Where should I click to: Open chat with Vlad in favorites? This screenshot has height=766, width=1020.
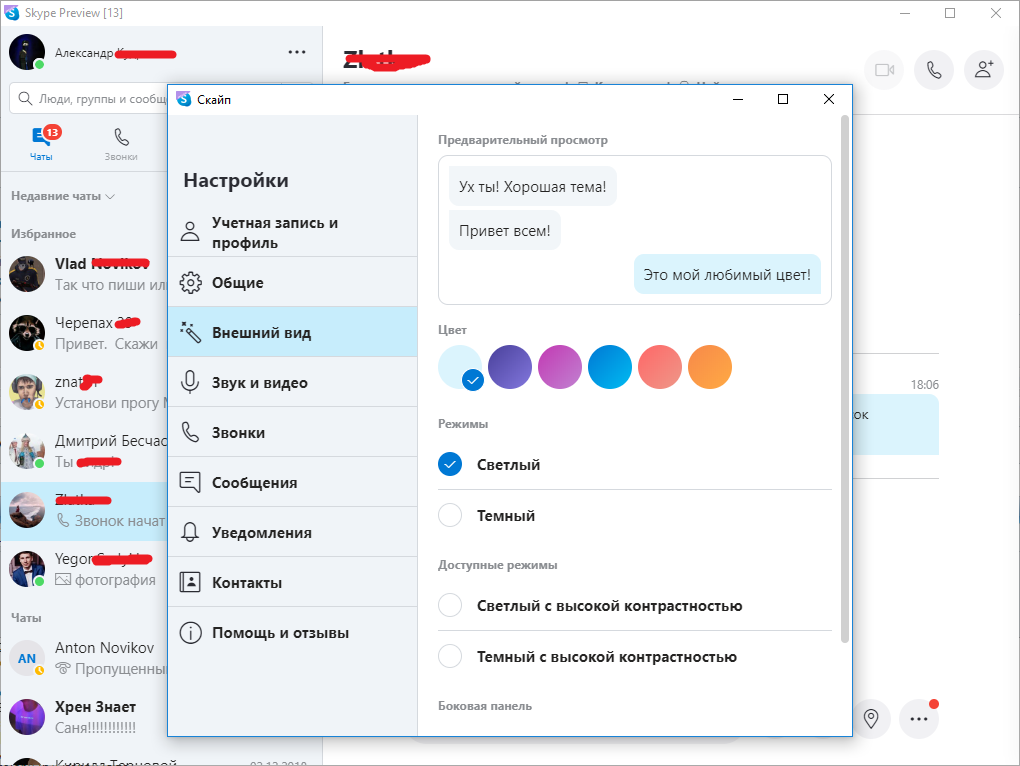85,274
